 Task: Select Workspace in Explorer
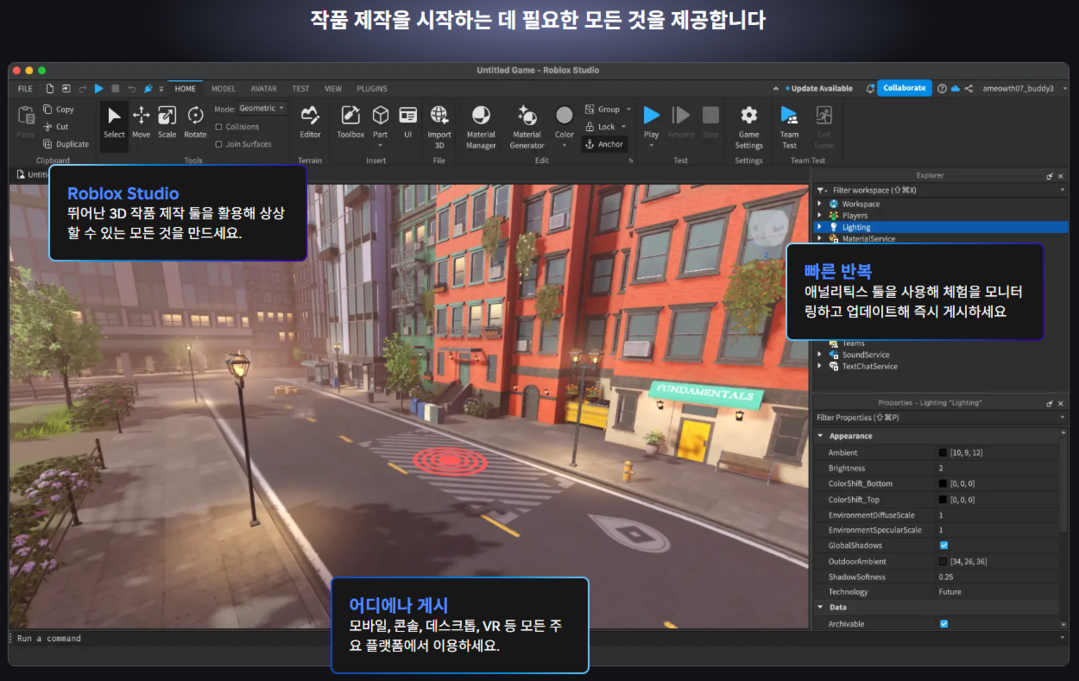point(861,204)
